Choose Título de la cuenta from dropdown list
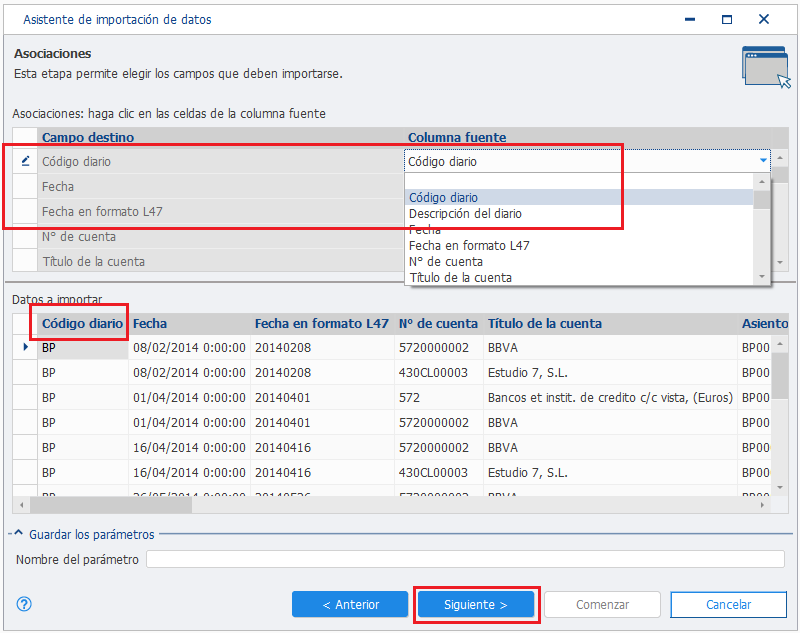The image size is (800, 633). [579, 277]
